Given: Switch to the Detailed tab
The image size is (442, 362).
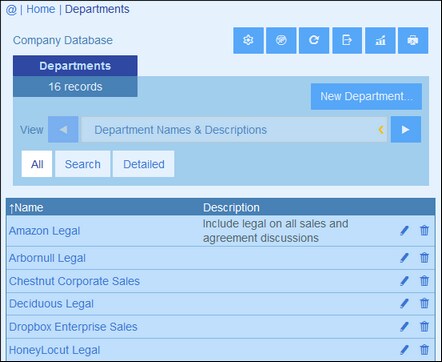Looking at the screenshot, I should coord(144,164).
